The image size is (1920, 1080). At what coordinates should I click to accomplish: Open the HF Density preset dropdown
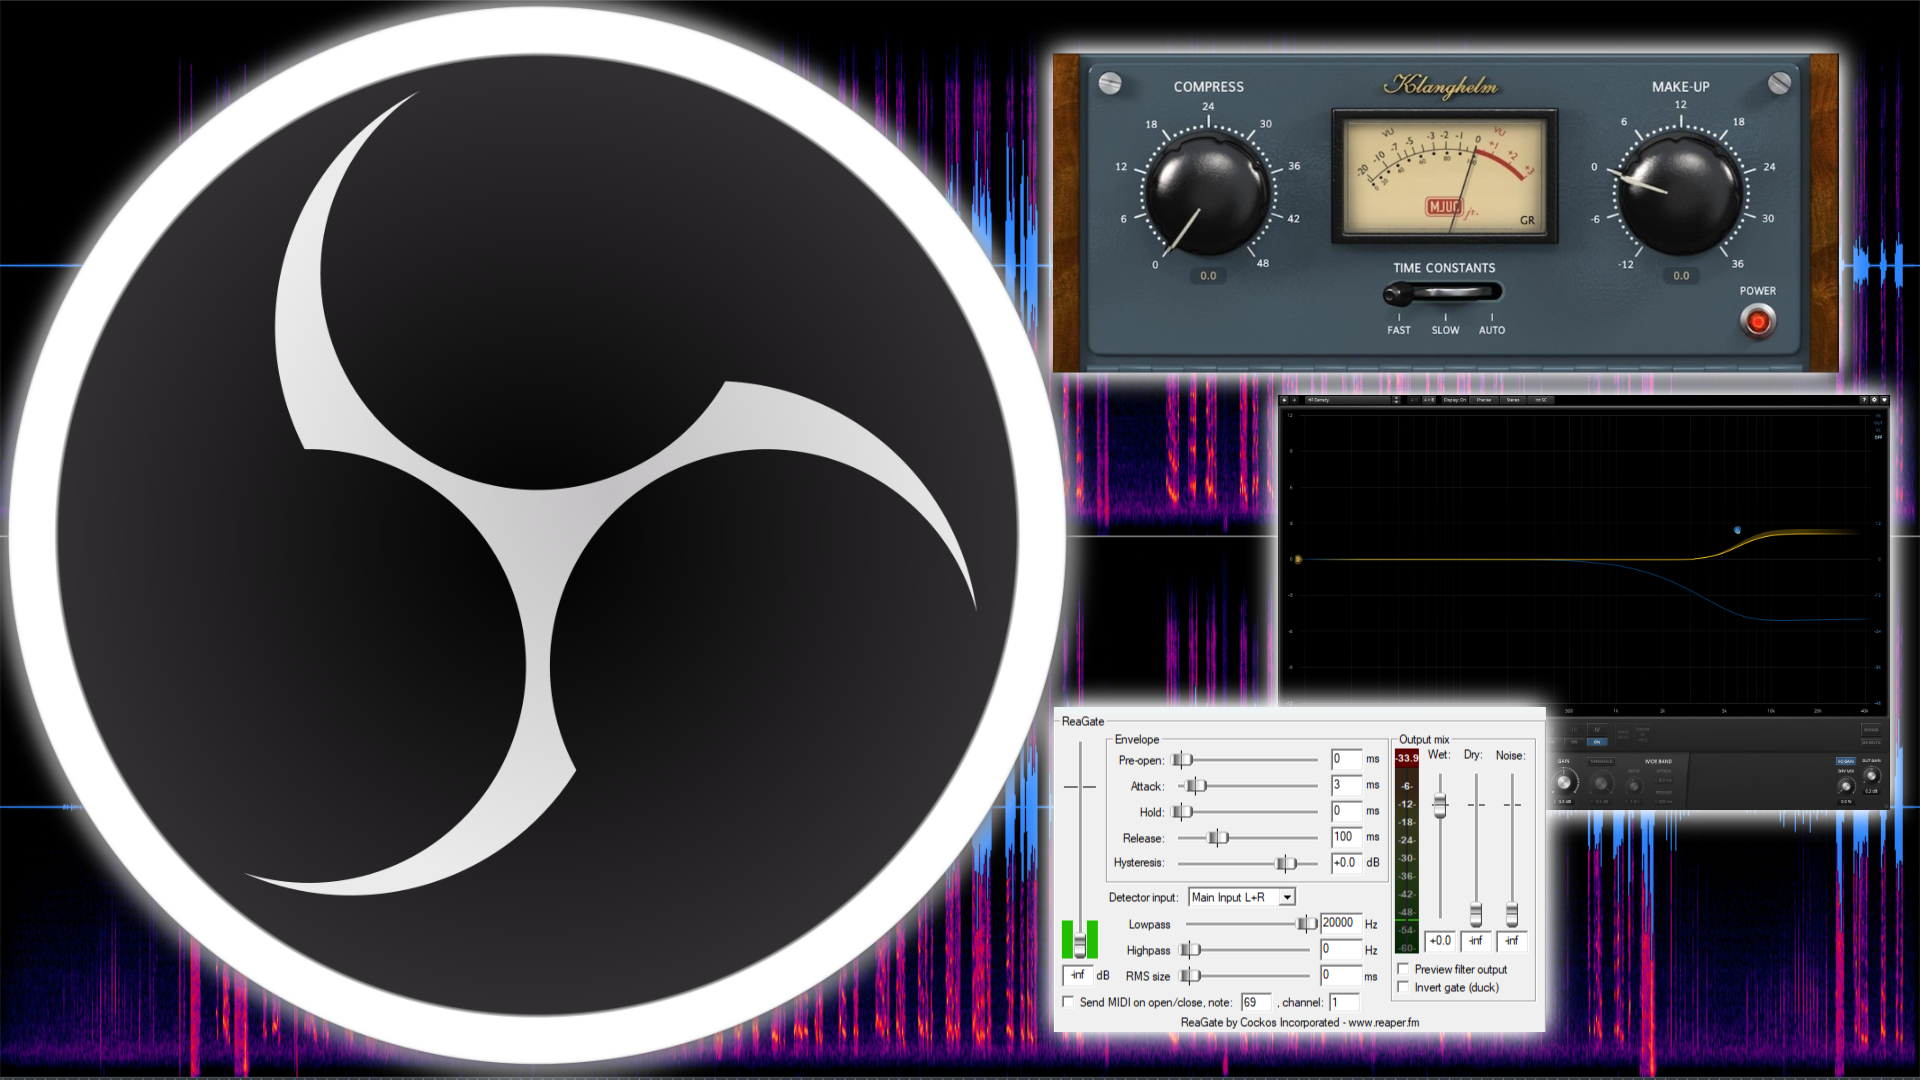pyautogui.click(x=1348, y=400)
